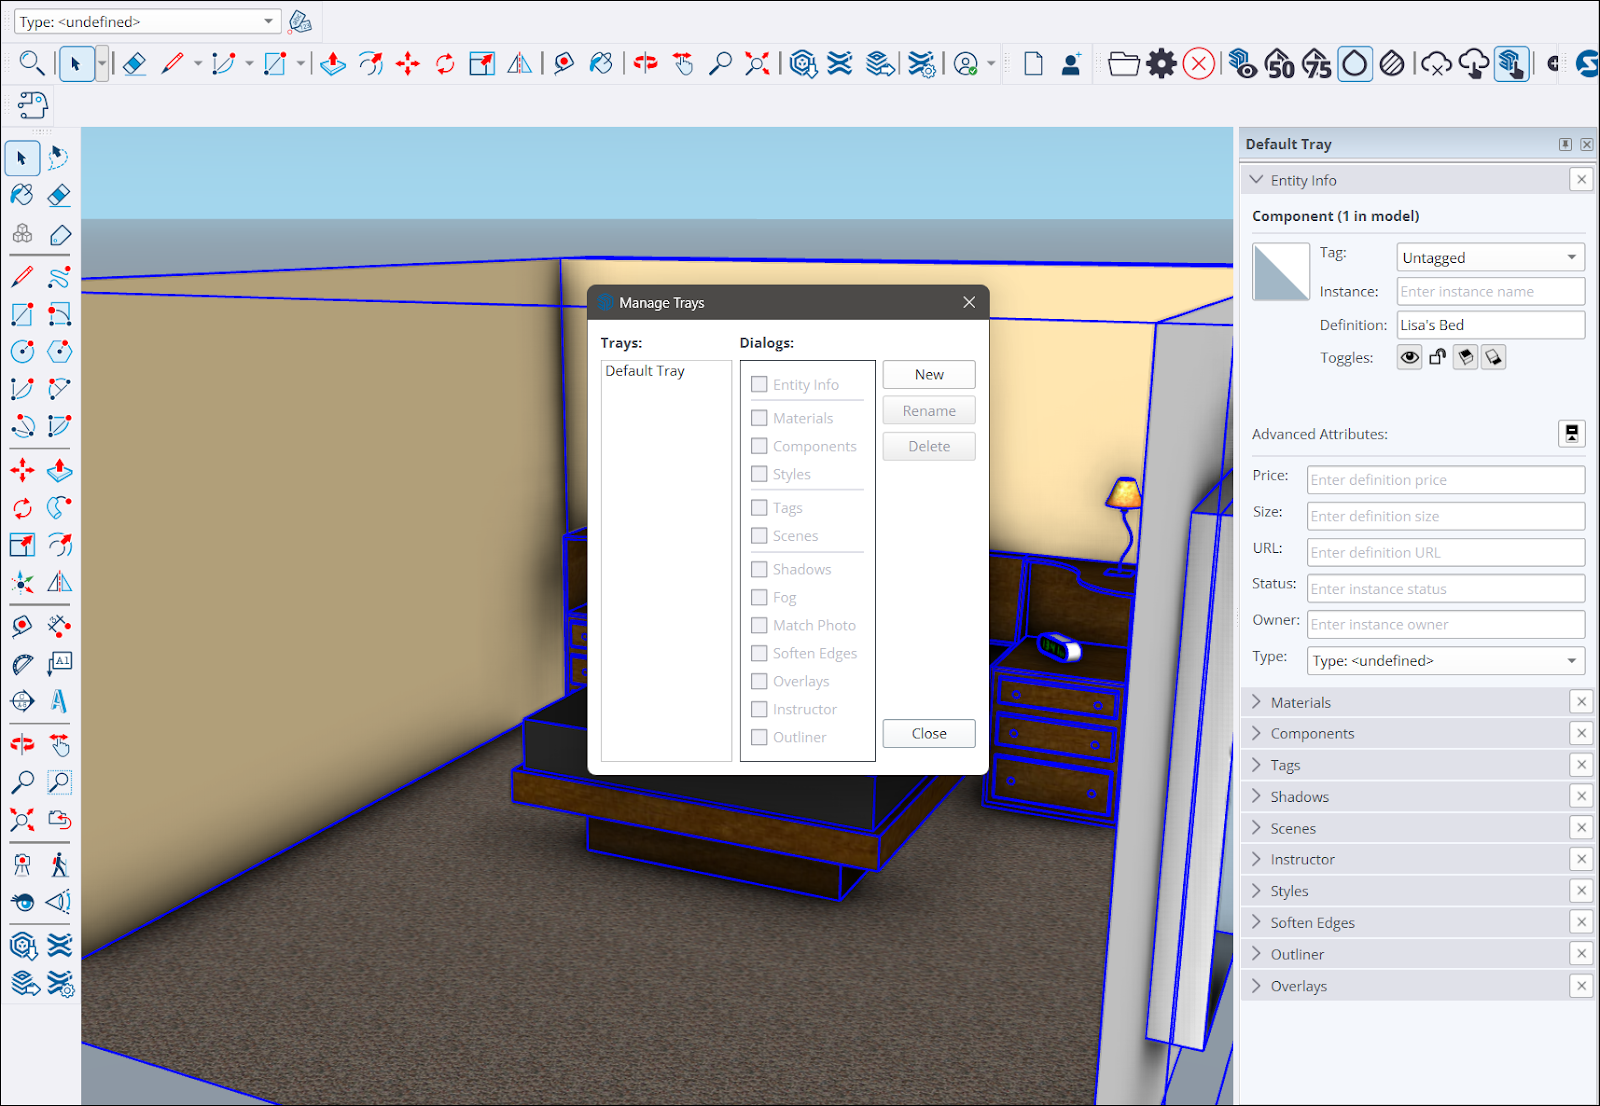Image resolution: width=1600 pixels, height=1106 pixels.
Task: Activate the Push/Pull tool
Action: [59, 470]
